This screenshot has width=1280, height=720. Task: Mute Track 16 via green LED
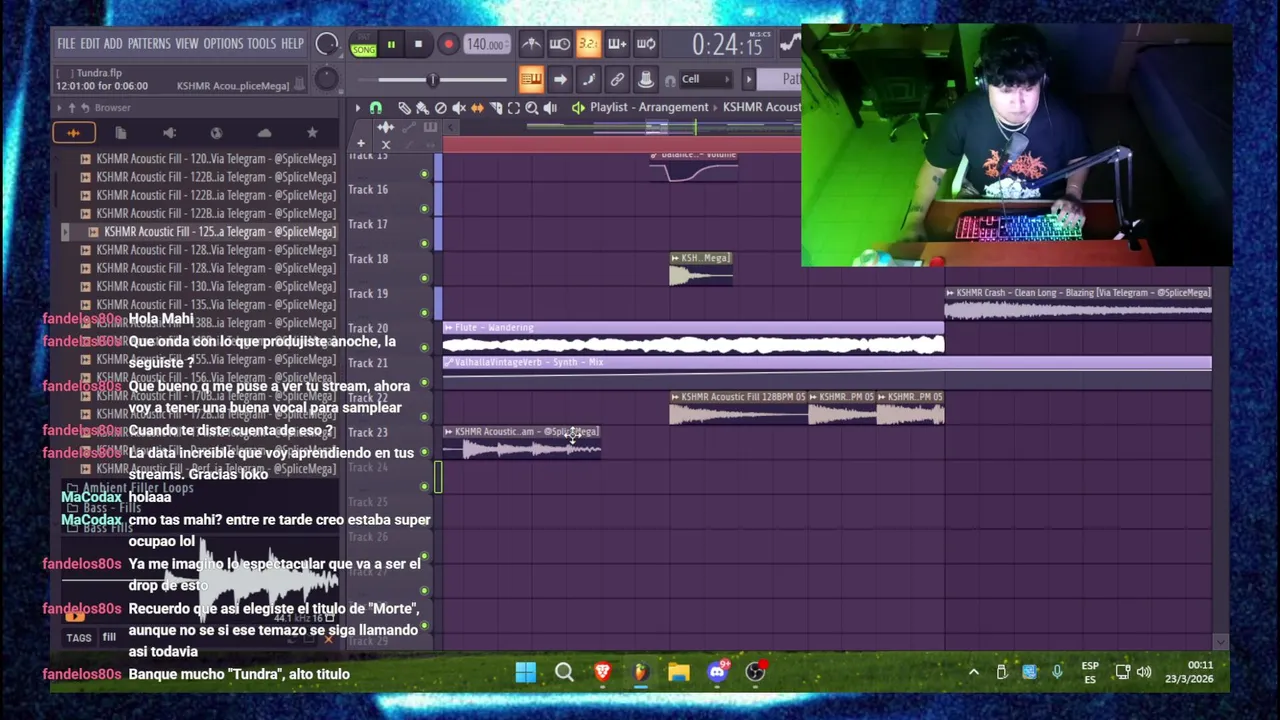(x=424, y=209)
